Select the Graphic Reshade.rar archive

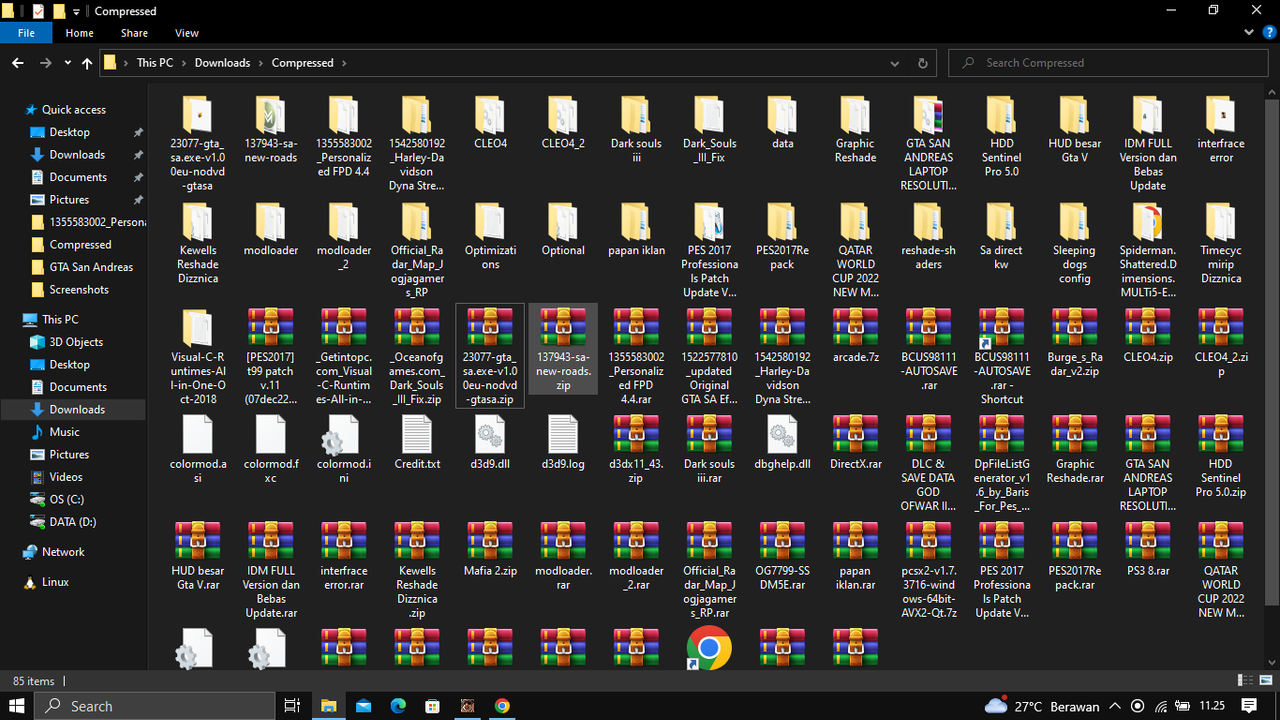point(1075,451)
